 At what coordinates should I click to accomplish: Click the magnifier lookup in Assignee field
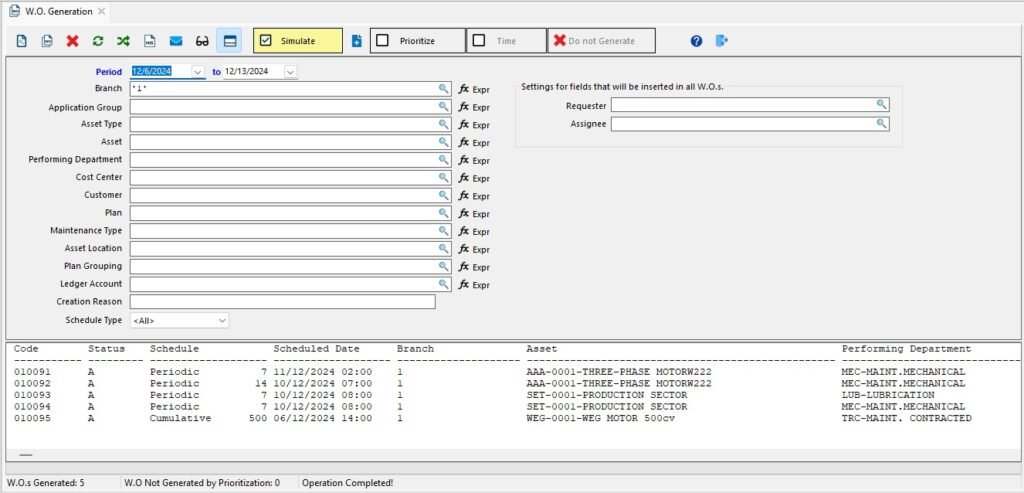882,123
